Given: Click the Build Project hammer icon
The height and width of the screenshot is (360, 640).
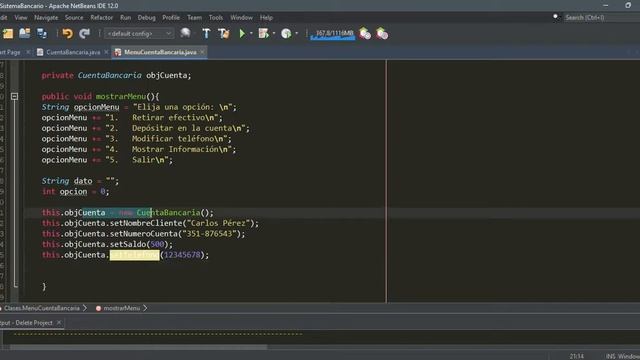Looking at the screenshot, I should coord(206,33).
